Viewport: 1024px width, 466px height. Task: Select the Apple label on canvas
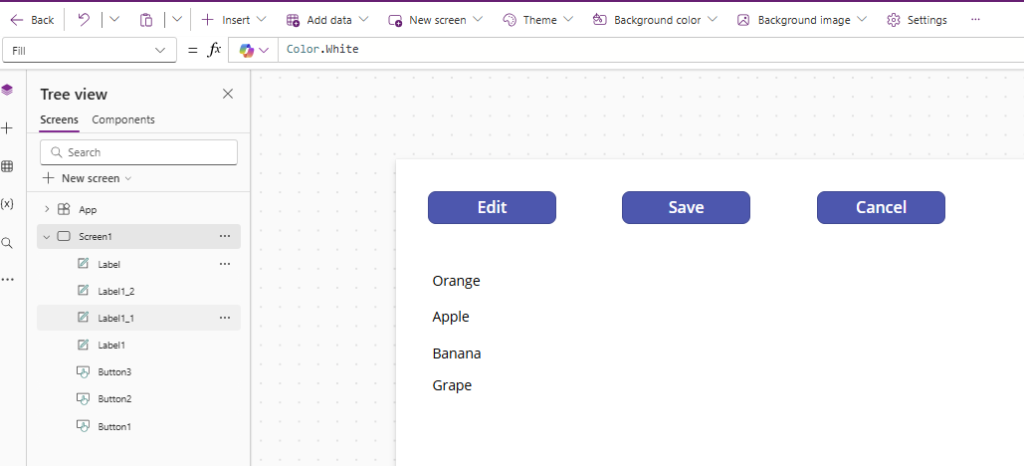click(x=451, y=317)
